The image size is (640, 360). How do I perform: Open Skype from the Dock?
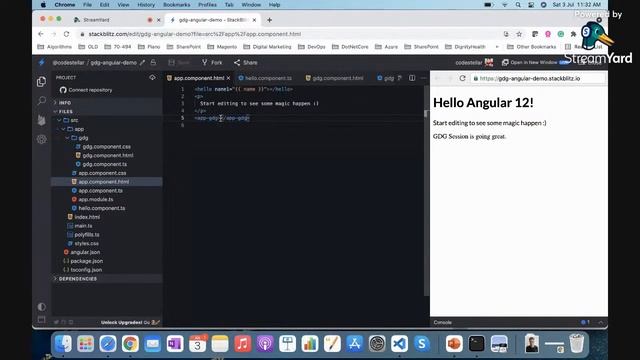pos(422,344)
